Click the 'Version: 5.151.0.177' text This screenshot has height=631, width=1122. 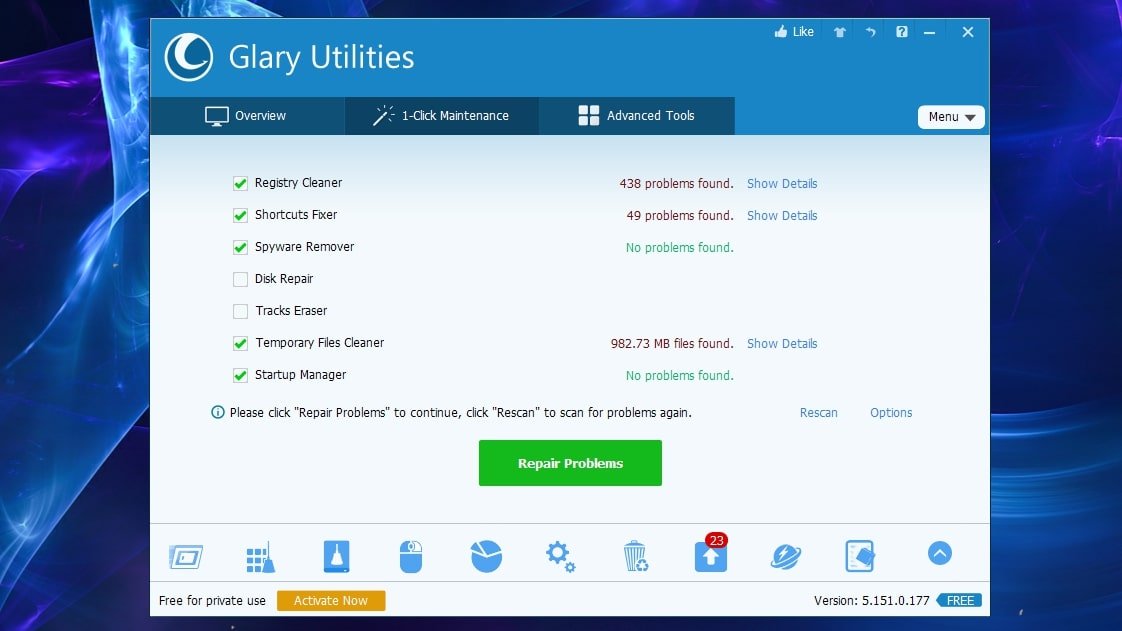coord(872,600)
